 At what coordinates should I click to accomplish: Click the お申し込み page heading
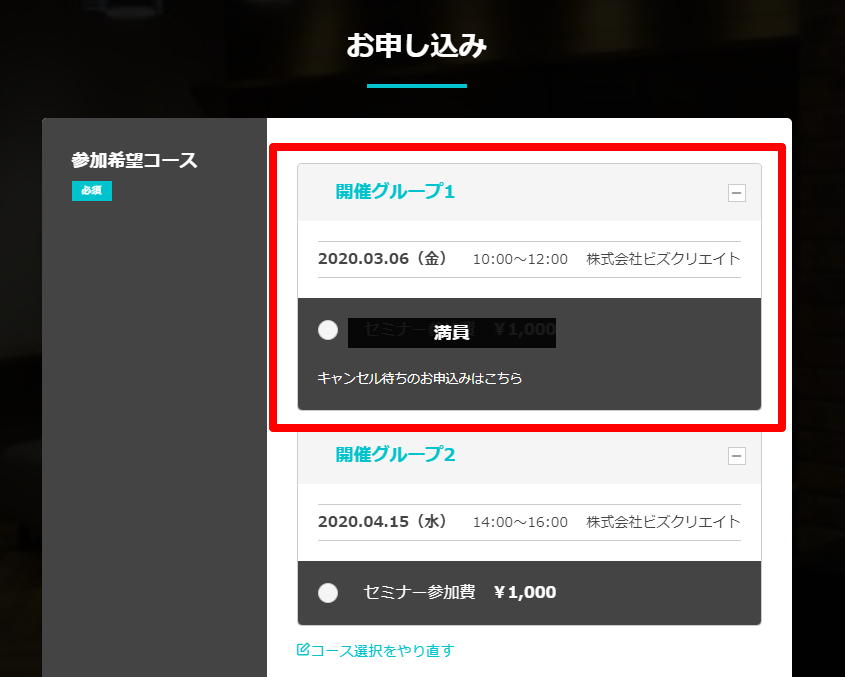click(417, 45)
